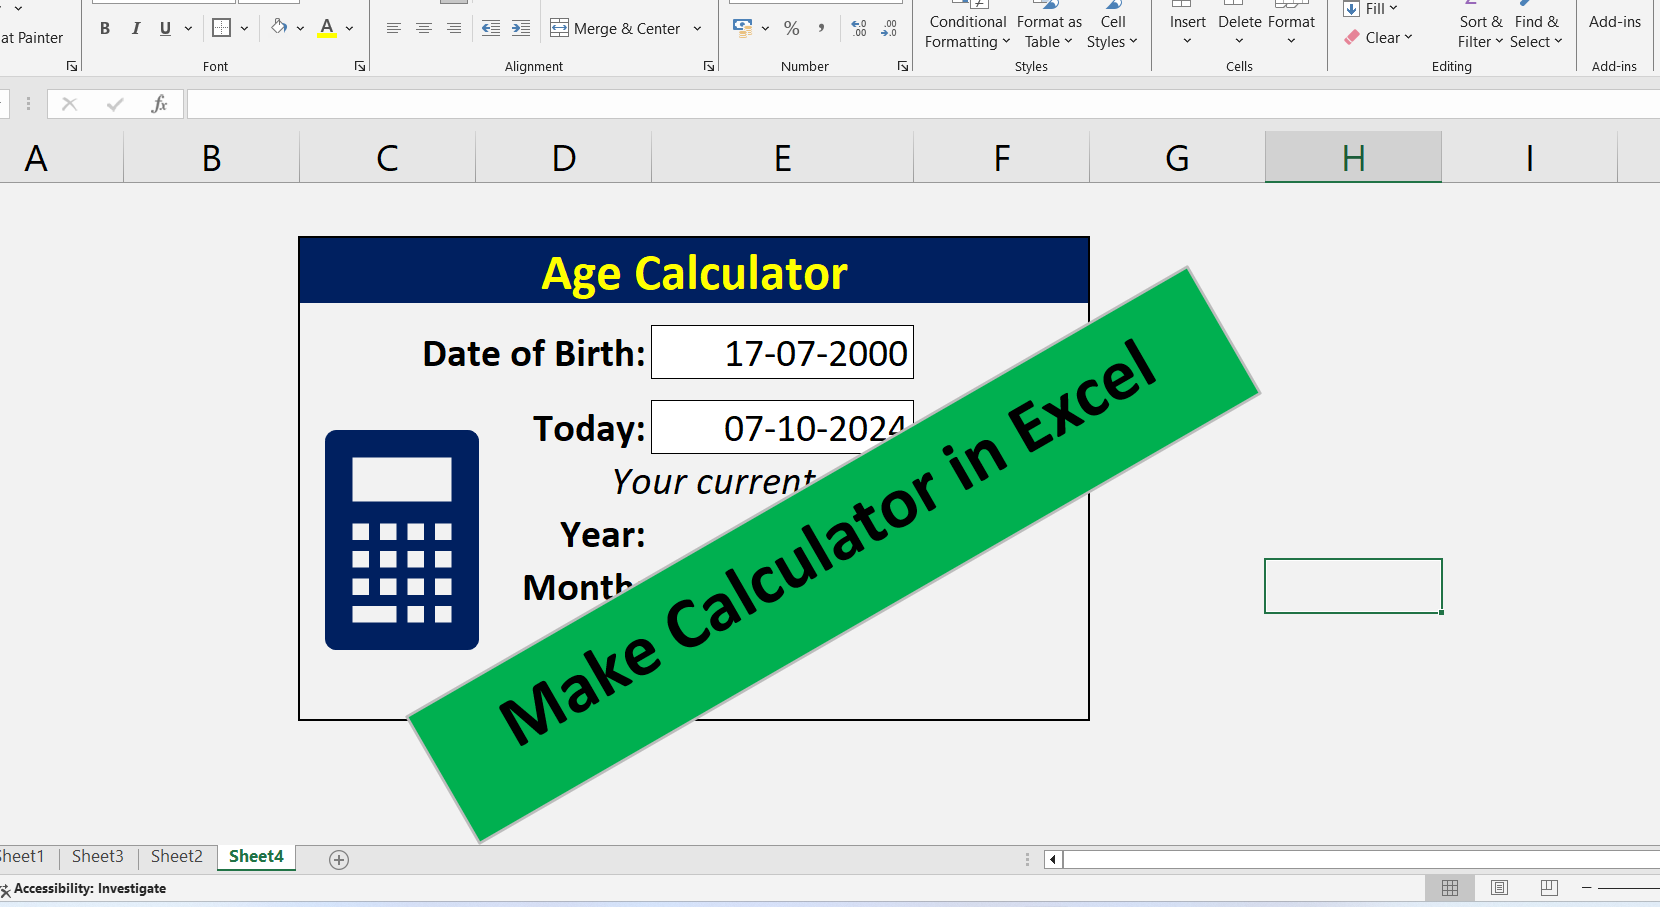Screen dimensions: 1660x907
Task: Increase decimal places
Action: (859, 28)
